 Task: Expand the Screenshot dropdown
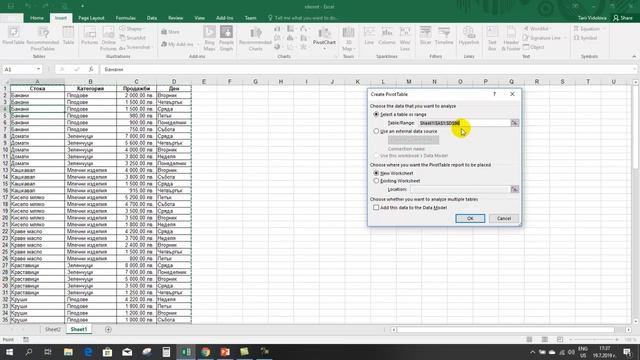pyautogui.click(x=152, y=47)
